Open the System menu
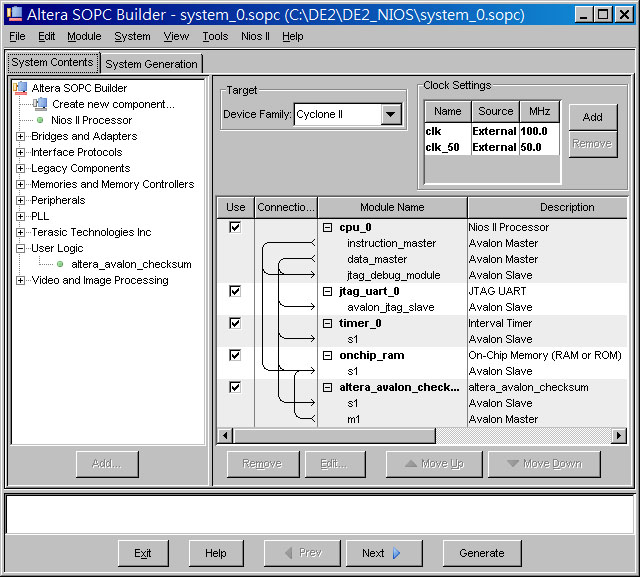 (x=132, y=36)
